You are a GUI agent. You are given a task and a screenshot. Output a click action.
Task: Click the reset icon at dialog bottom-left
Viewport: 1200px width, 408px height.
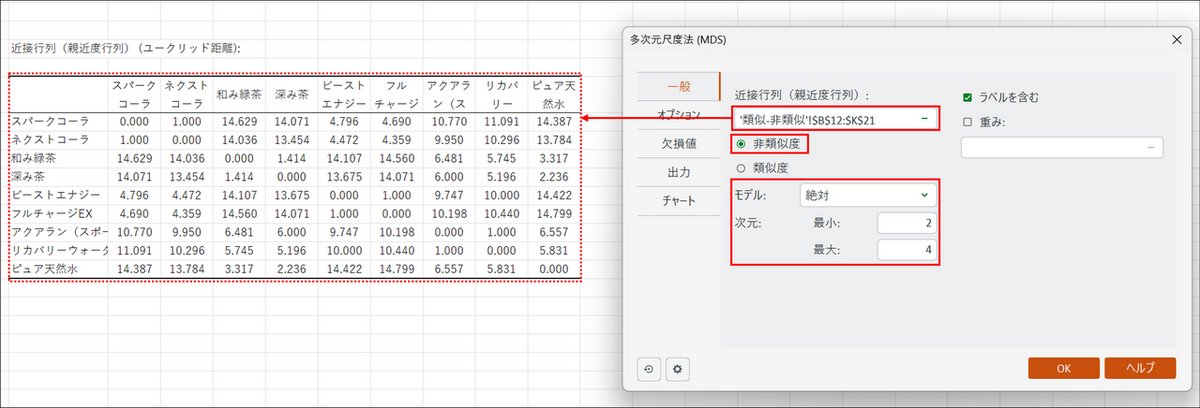tap(650, 369)
